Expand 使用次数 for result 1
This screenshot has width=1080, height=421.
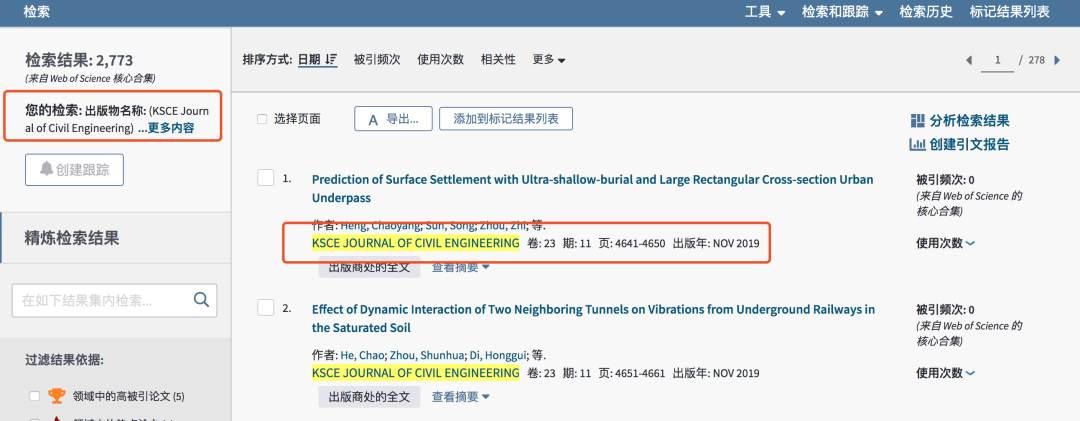tap(946, 243)
